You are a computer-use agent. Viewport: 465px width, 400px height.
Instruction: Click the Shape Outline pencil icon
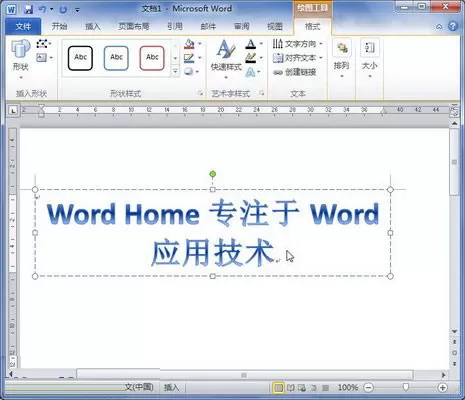(x=189, y=58)
